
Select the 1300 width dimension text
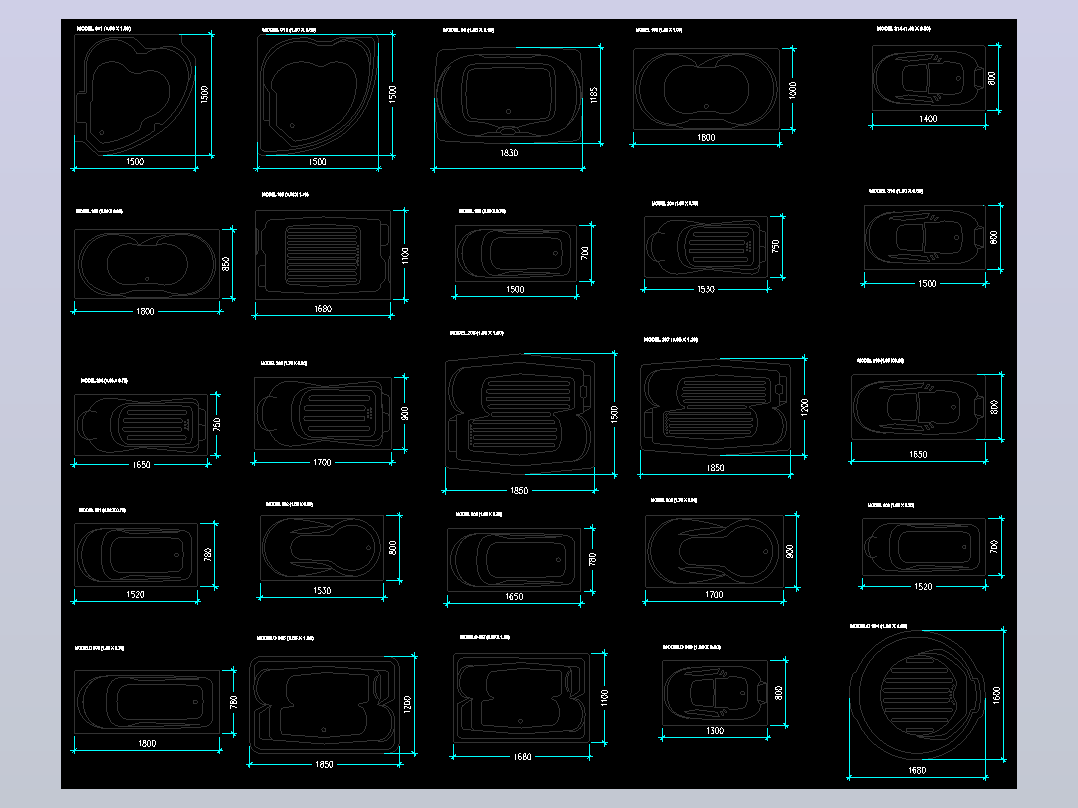715,731
